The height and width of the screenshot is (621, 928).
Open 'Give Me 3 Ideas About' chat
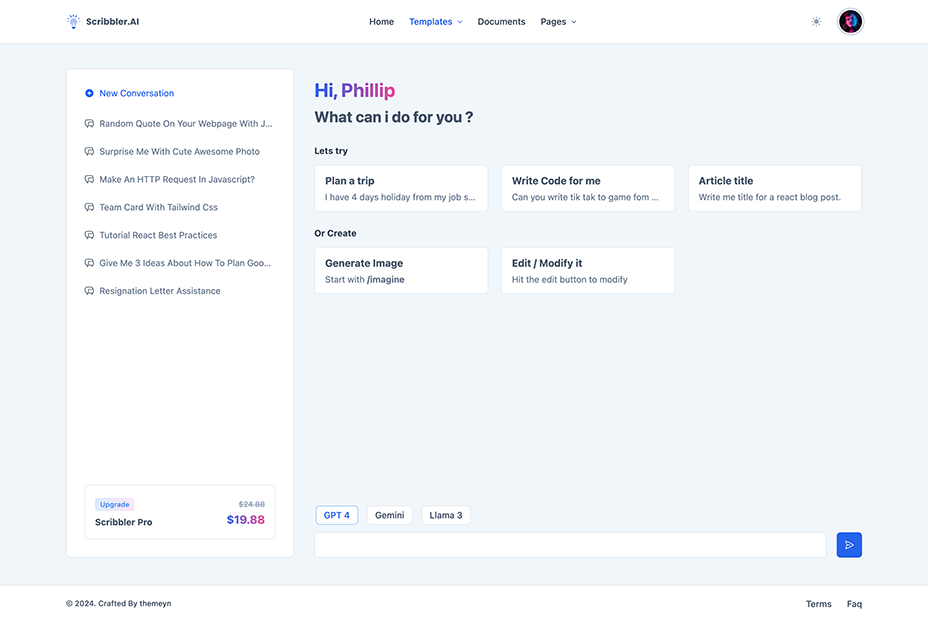[x=185, y=263]
